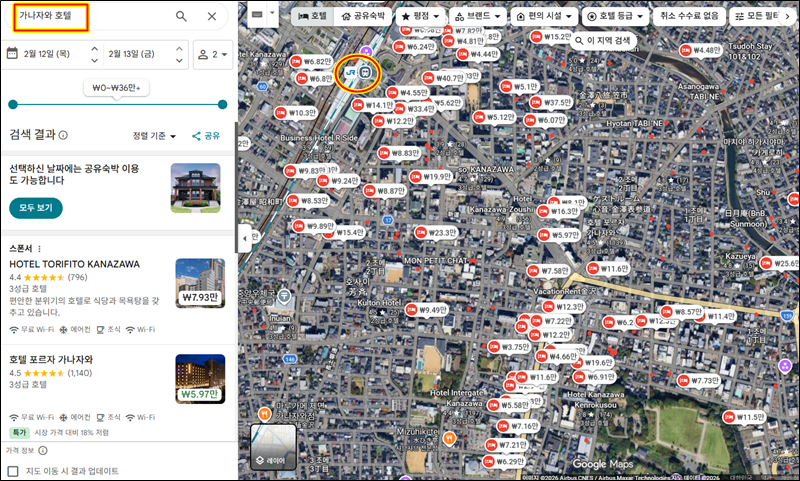Open the 호텔 등급 class filter
The image size is (800, 481).
[615, 16]
